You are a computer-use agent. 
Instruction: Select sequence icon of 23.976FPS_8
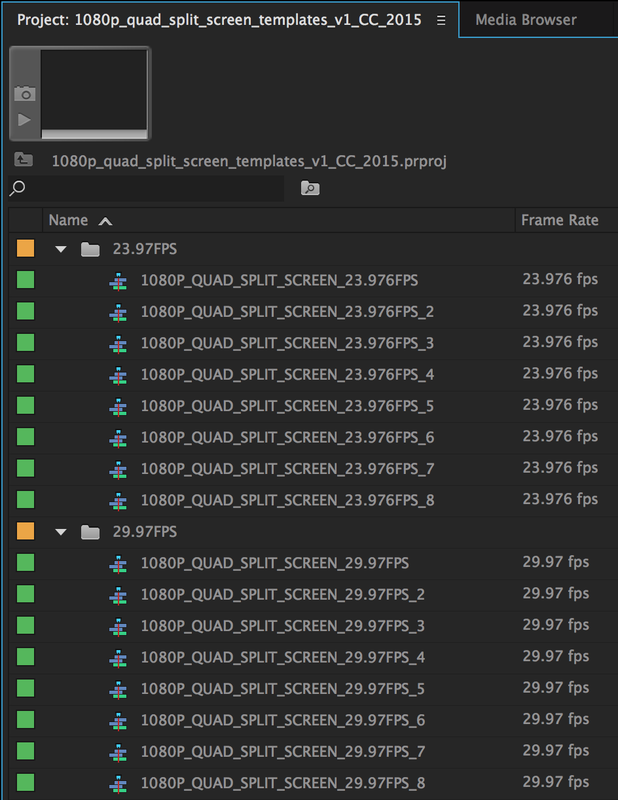[118, 502]
